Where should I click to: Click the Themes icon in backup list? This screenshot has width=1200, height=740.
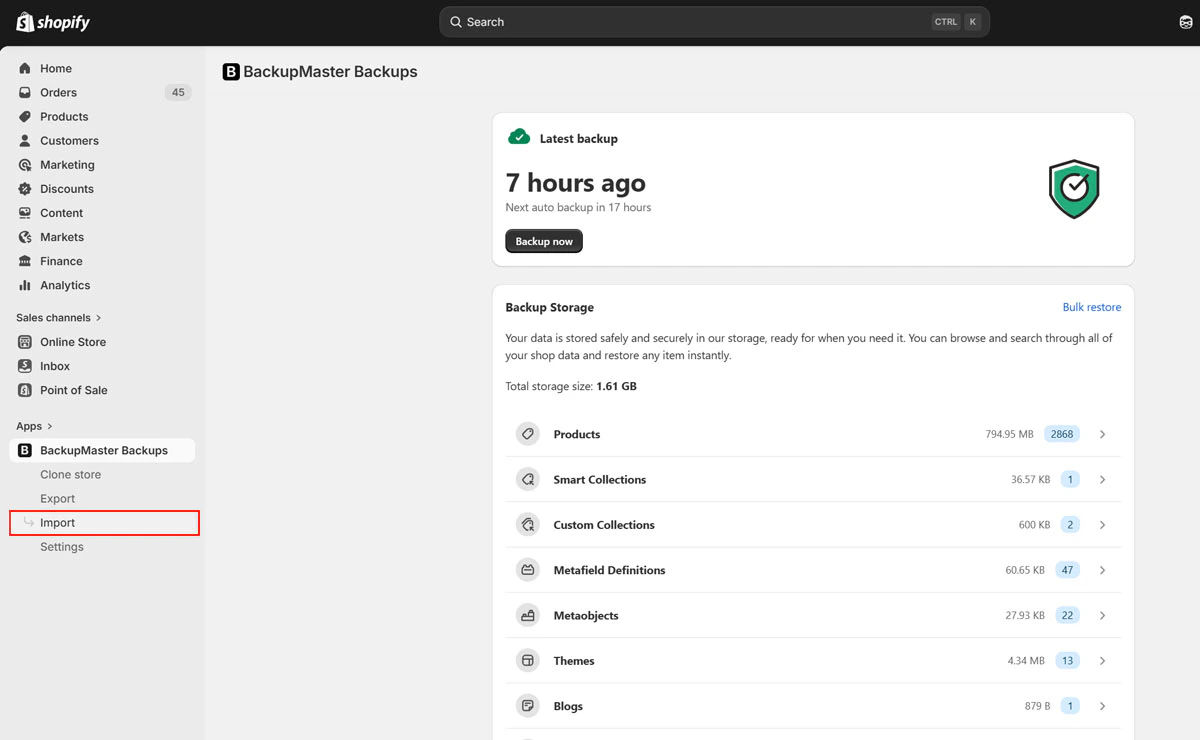click(527, 660)
